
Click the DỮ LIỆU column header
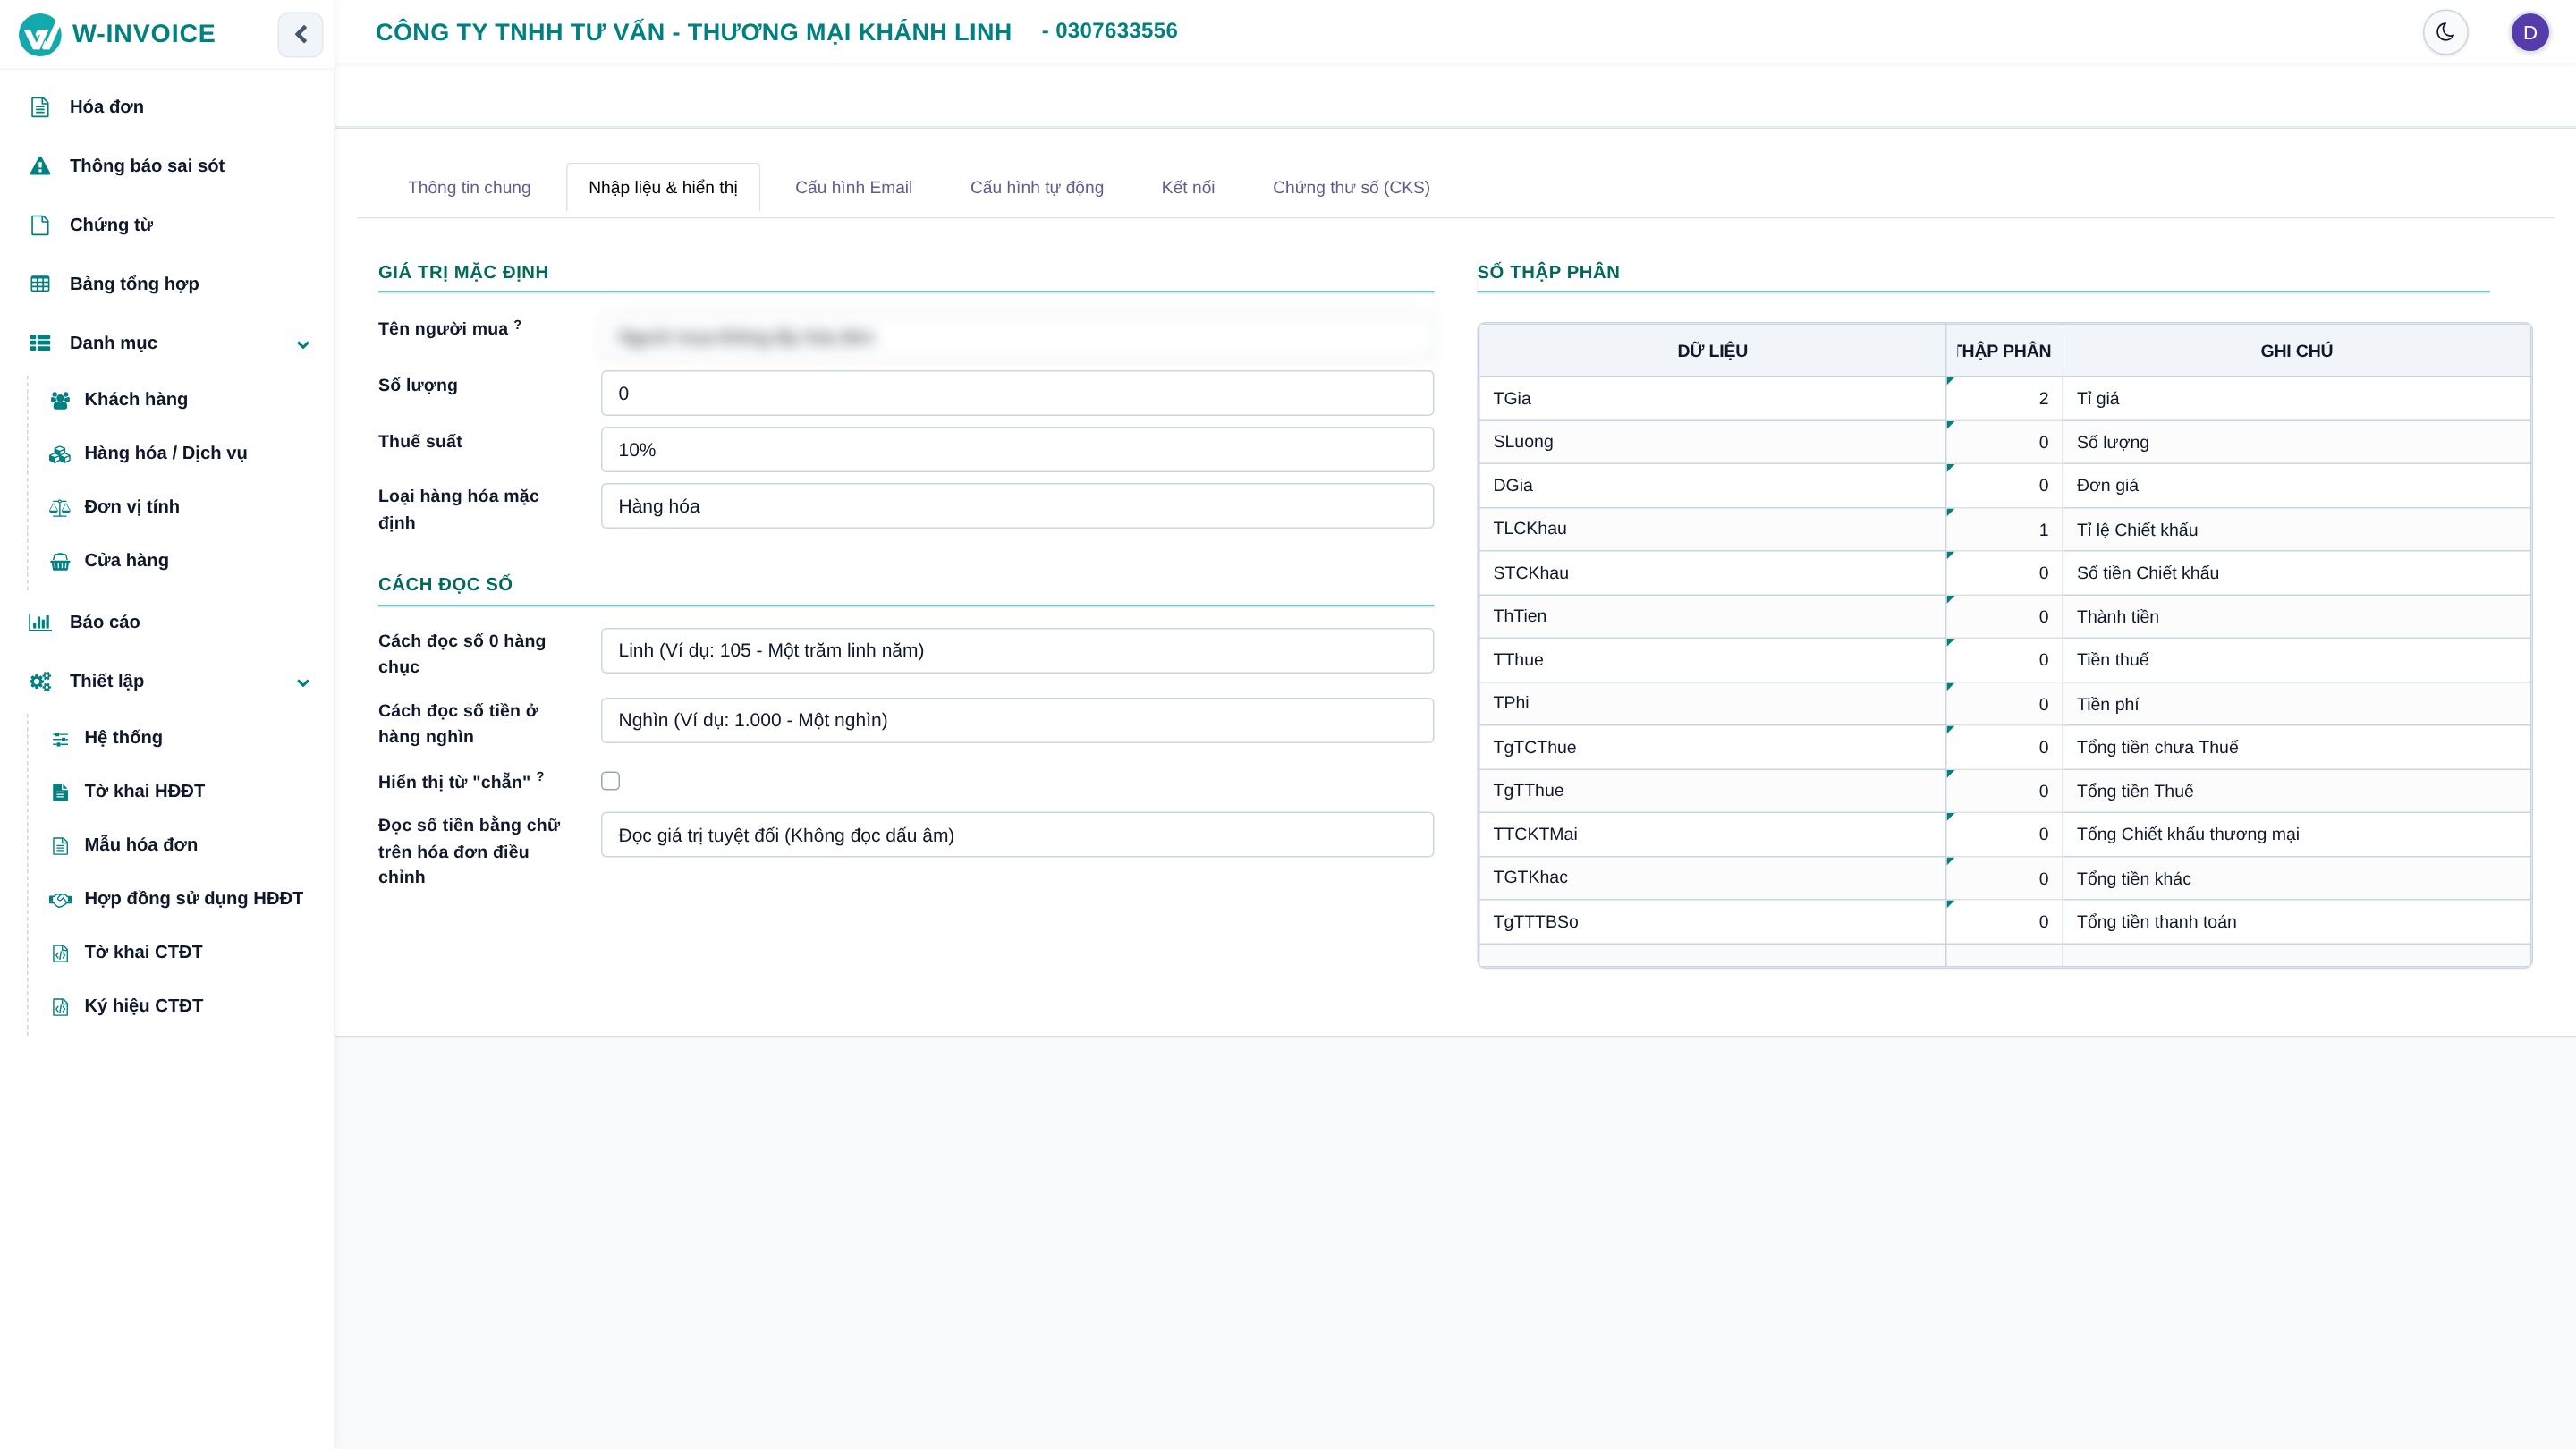[x=1712, y=351]
